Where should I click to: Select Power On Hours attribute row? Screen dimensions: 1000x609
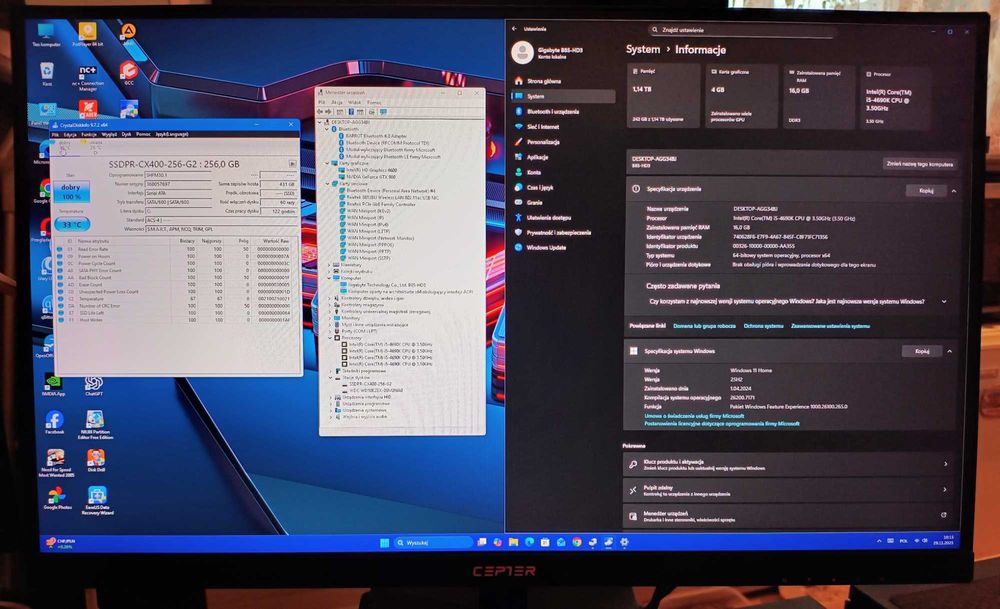(175, 256)
